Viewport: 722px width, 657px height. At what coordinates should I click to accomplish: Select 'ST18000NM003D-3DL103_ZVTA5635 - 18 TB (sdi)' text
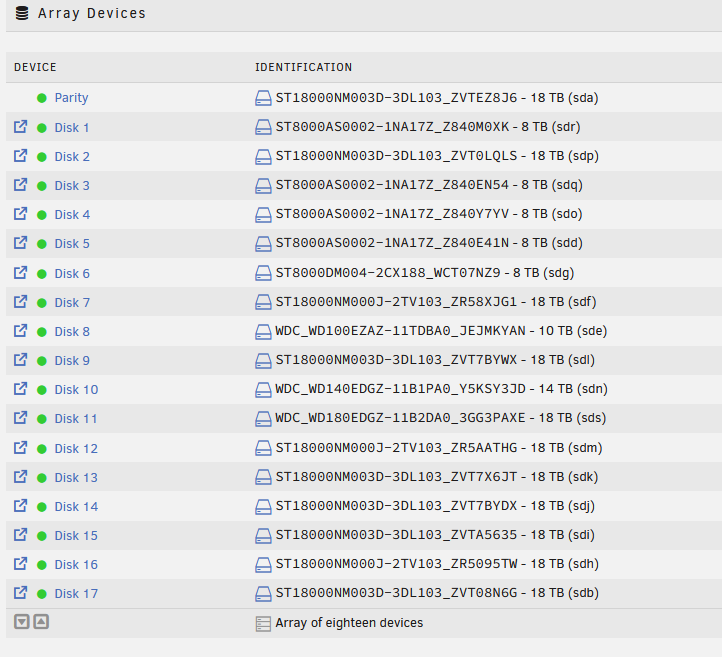coord(435,535)
